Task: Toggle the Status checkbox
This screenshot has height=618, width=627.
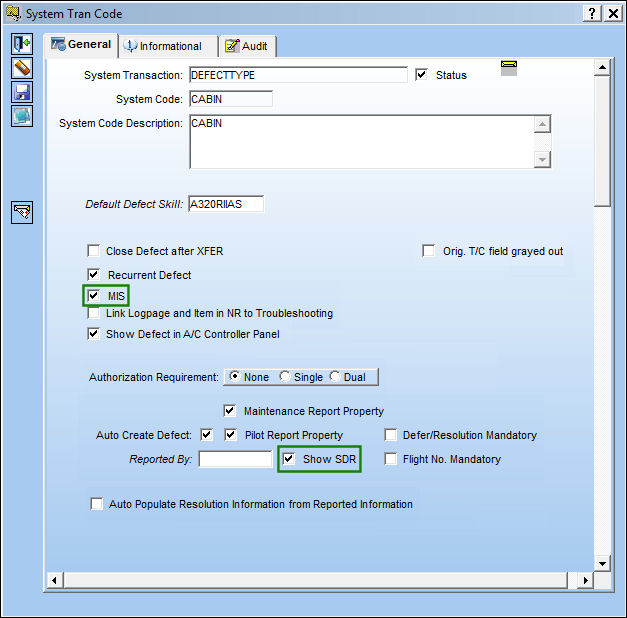Action: point(421,74)
